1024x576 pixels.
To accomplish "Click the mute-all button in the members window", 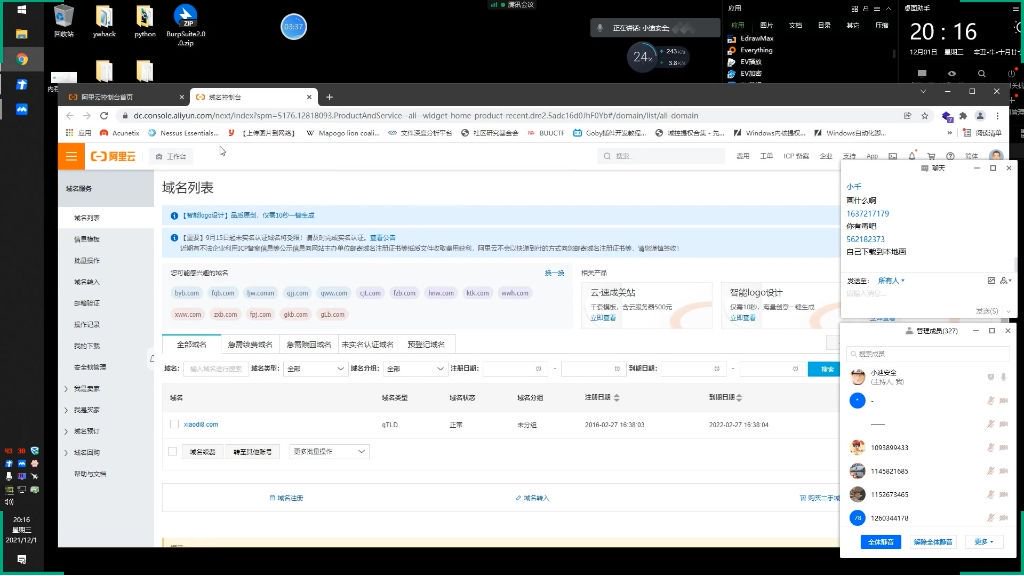I will tap(880, 542).
